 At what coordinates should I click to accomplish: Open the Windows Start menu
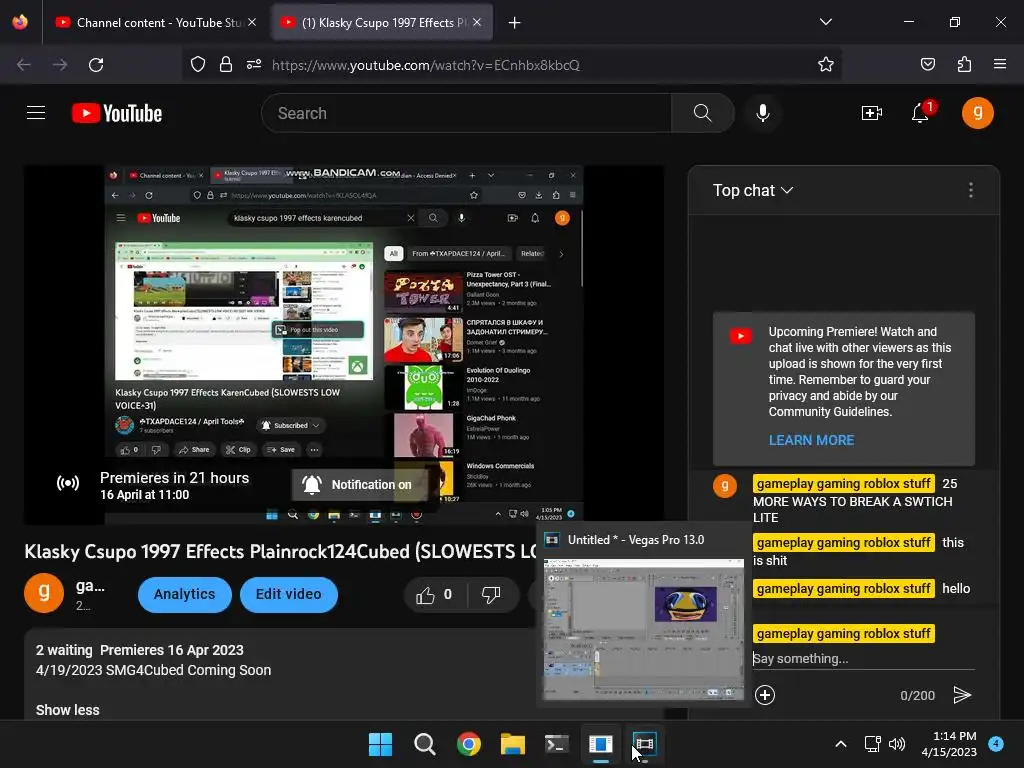(380, 744)
